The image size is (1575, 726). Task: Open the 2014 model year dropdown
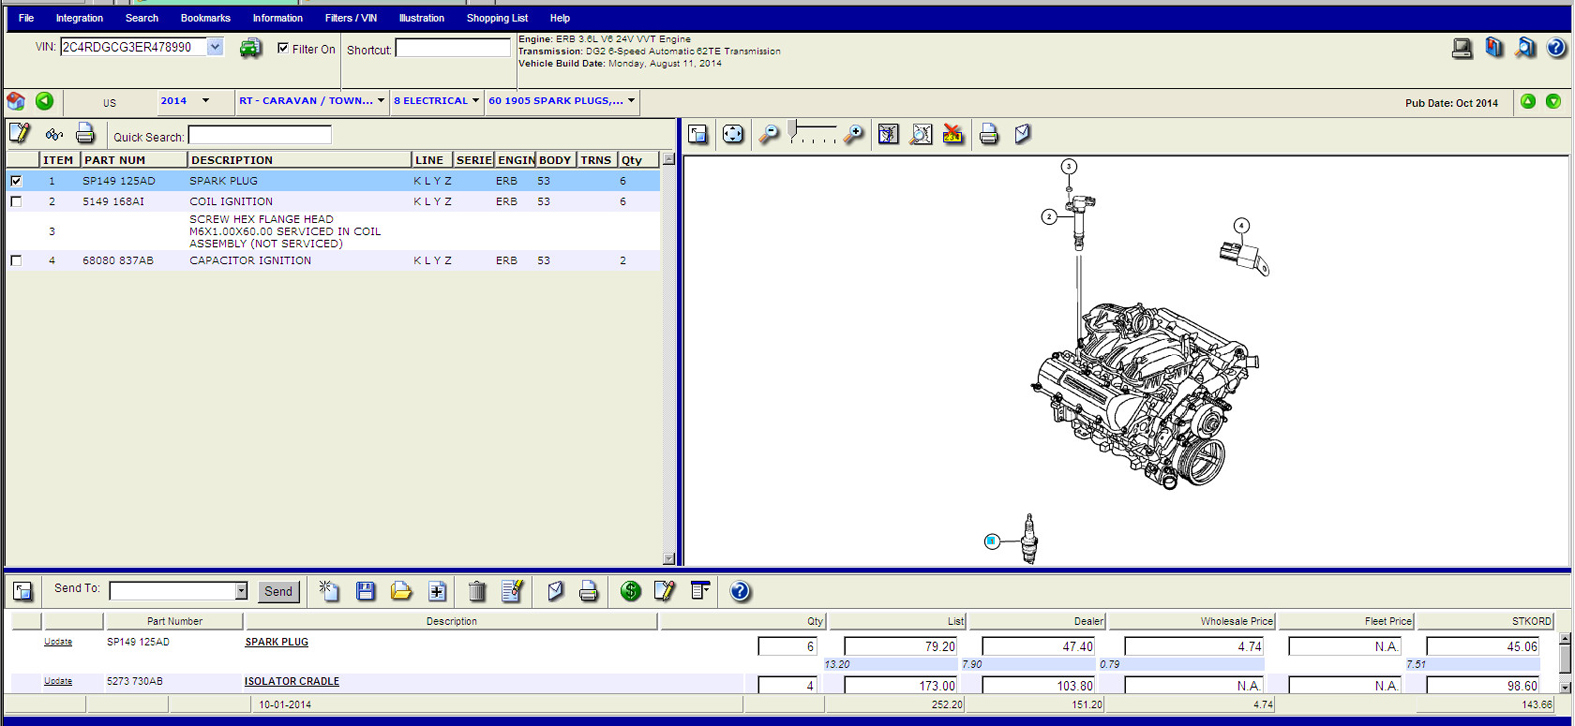[x=205, y=101]
